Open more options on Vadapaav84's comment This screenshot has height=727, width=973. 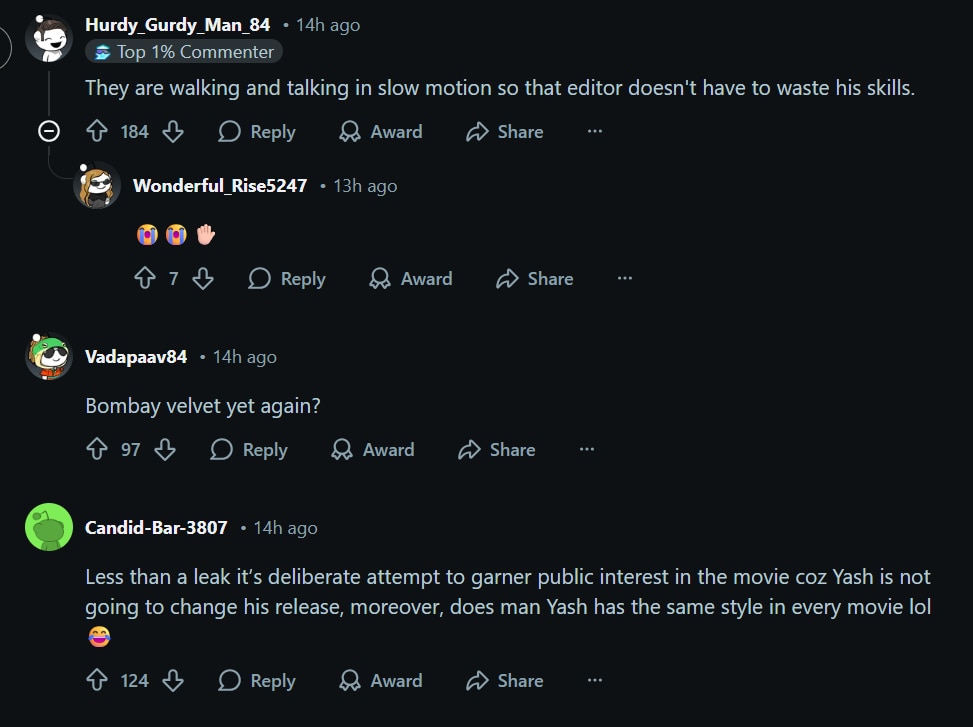click(587, 450)
